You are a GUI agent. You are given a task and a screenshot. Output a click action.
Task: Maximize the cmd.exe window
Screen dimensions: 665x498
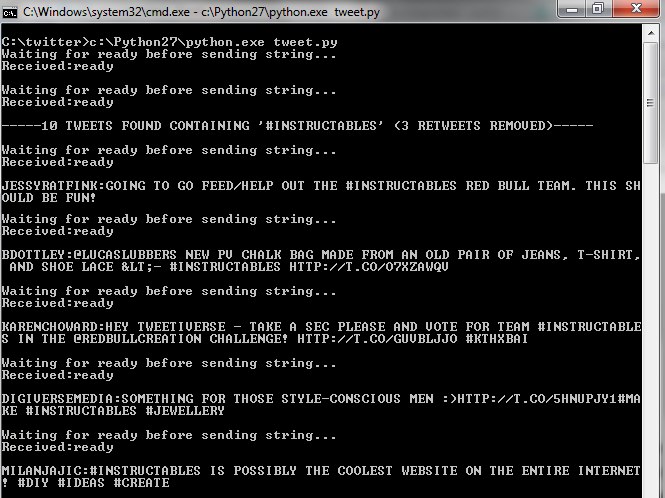597,9
